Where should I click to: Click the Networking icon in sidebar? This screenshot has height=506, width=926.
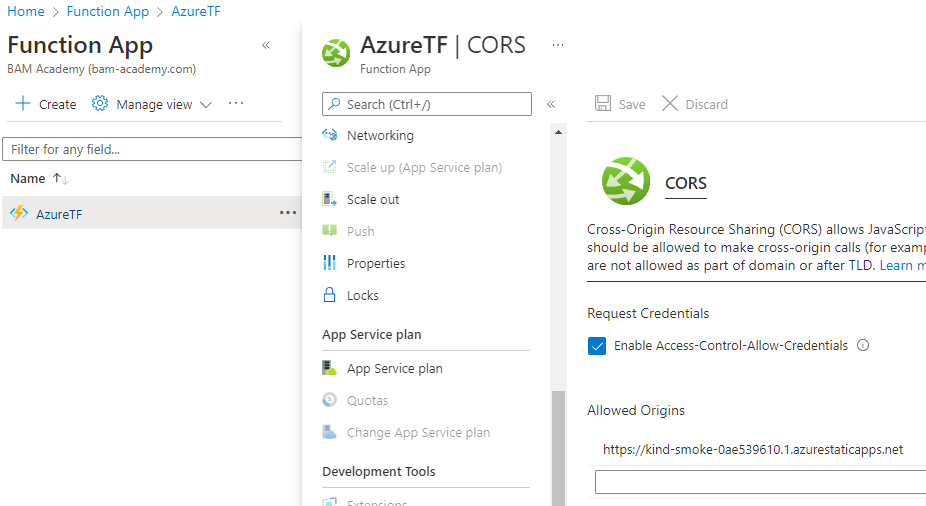tap(330, 135)
